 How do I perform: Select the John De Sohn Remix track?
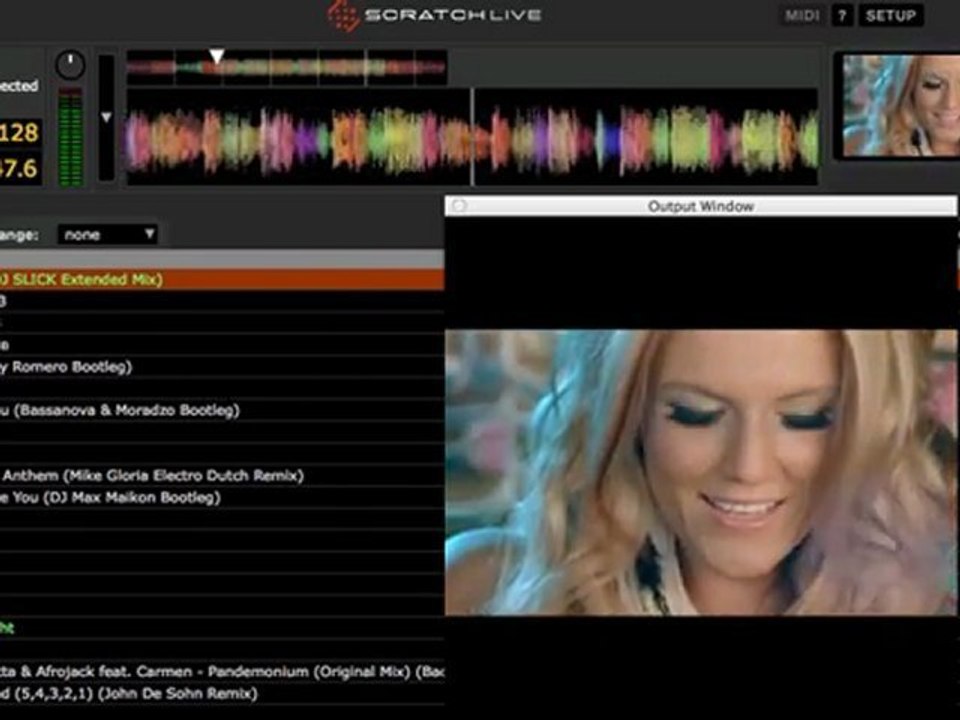point(222,694)
